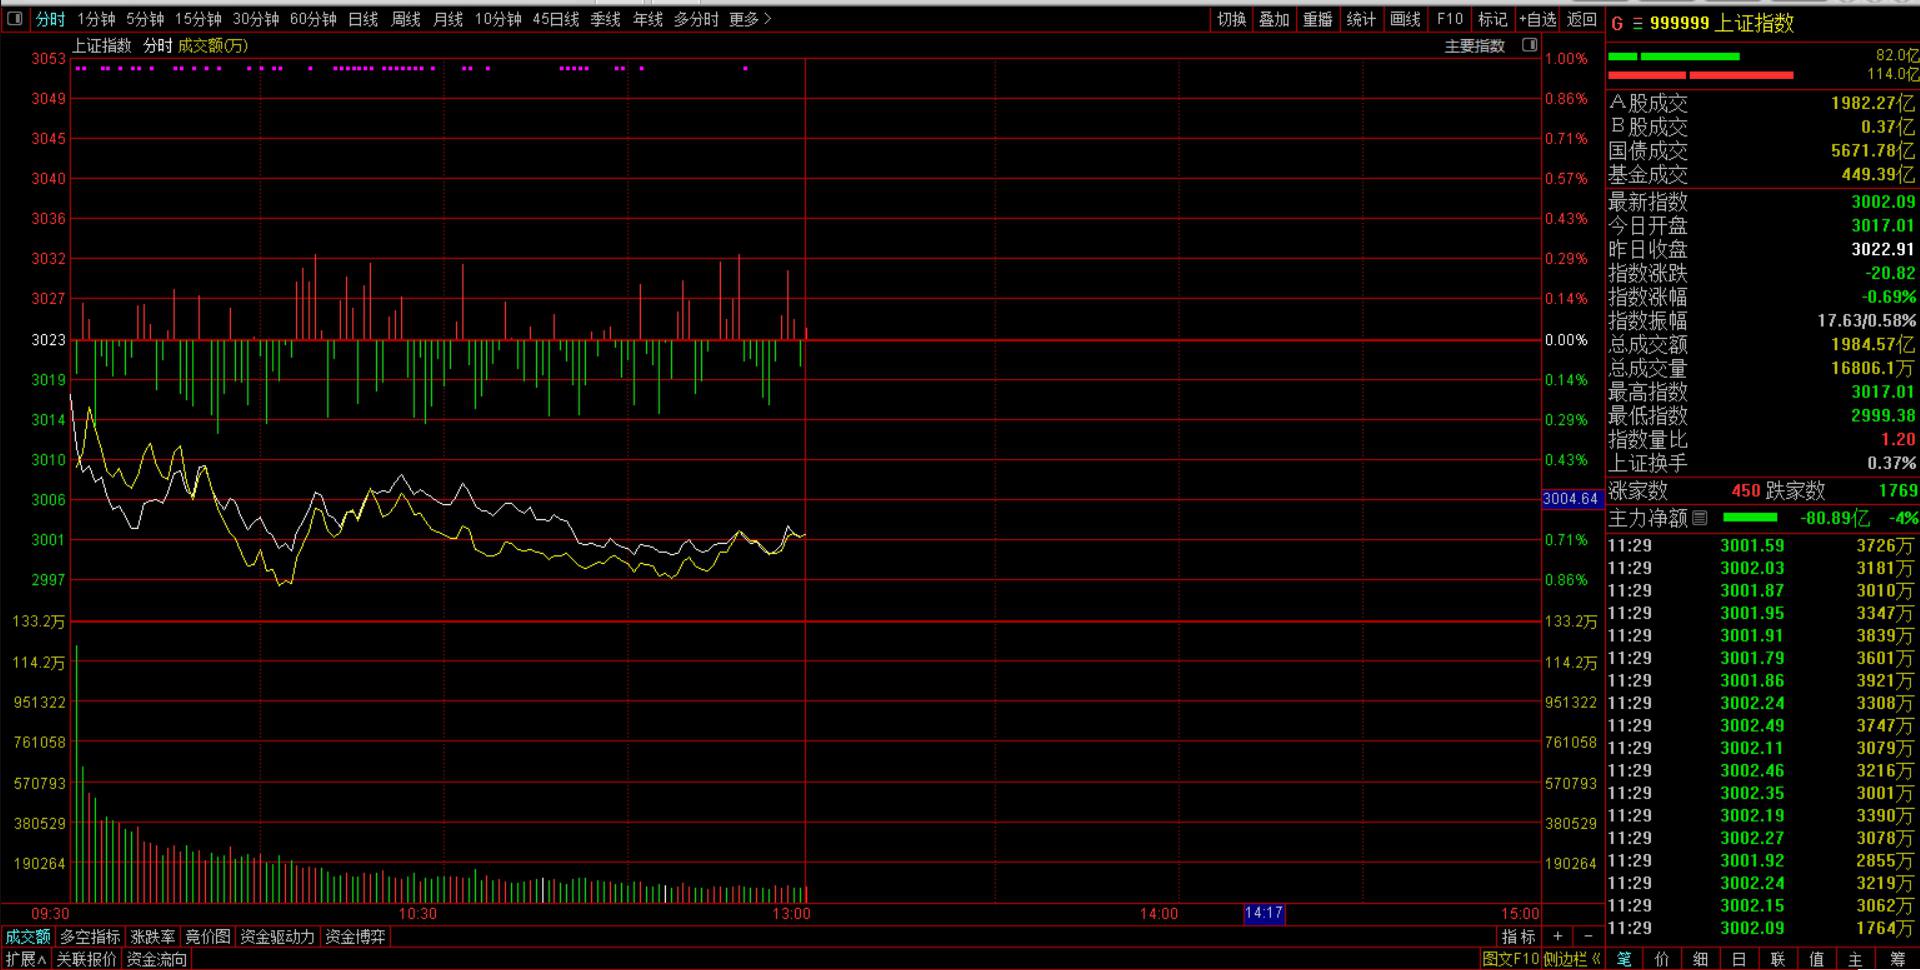
Task: Toggle the panel icon beside 主要指数
Action: (1529, 45)
